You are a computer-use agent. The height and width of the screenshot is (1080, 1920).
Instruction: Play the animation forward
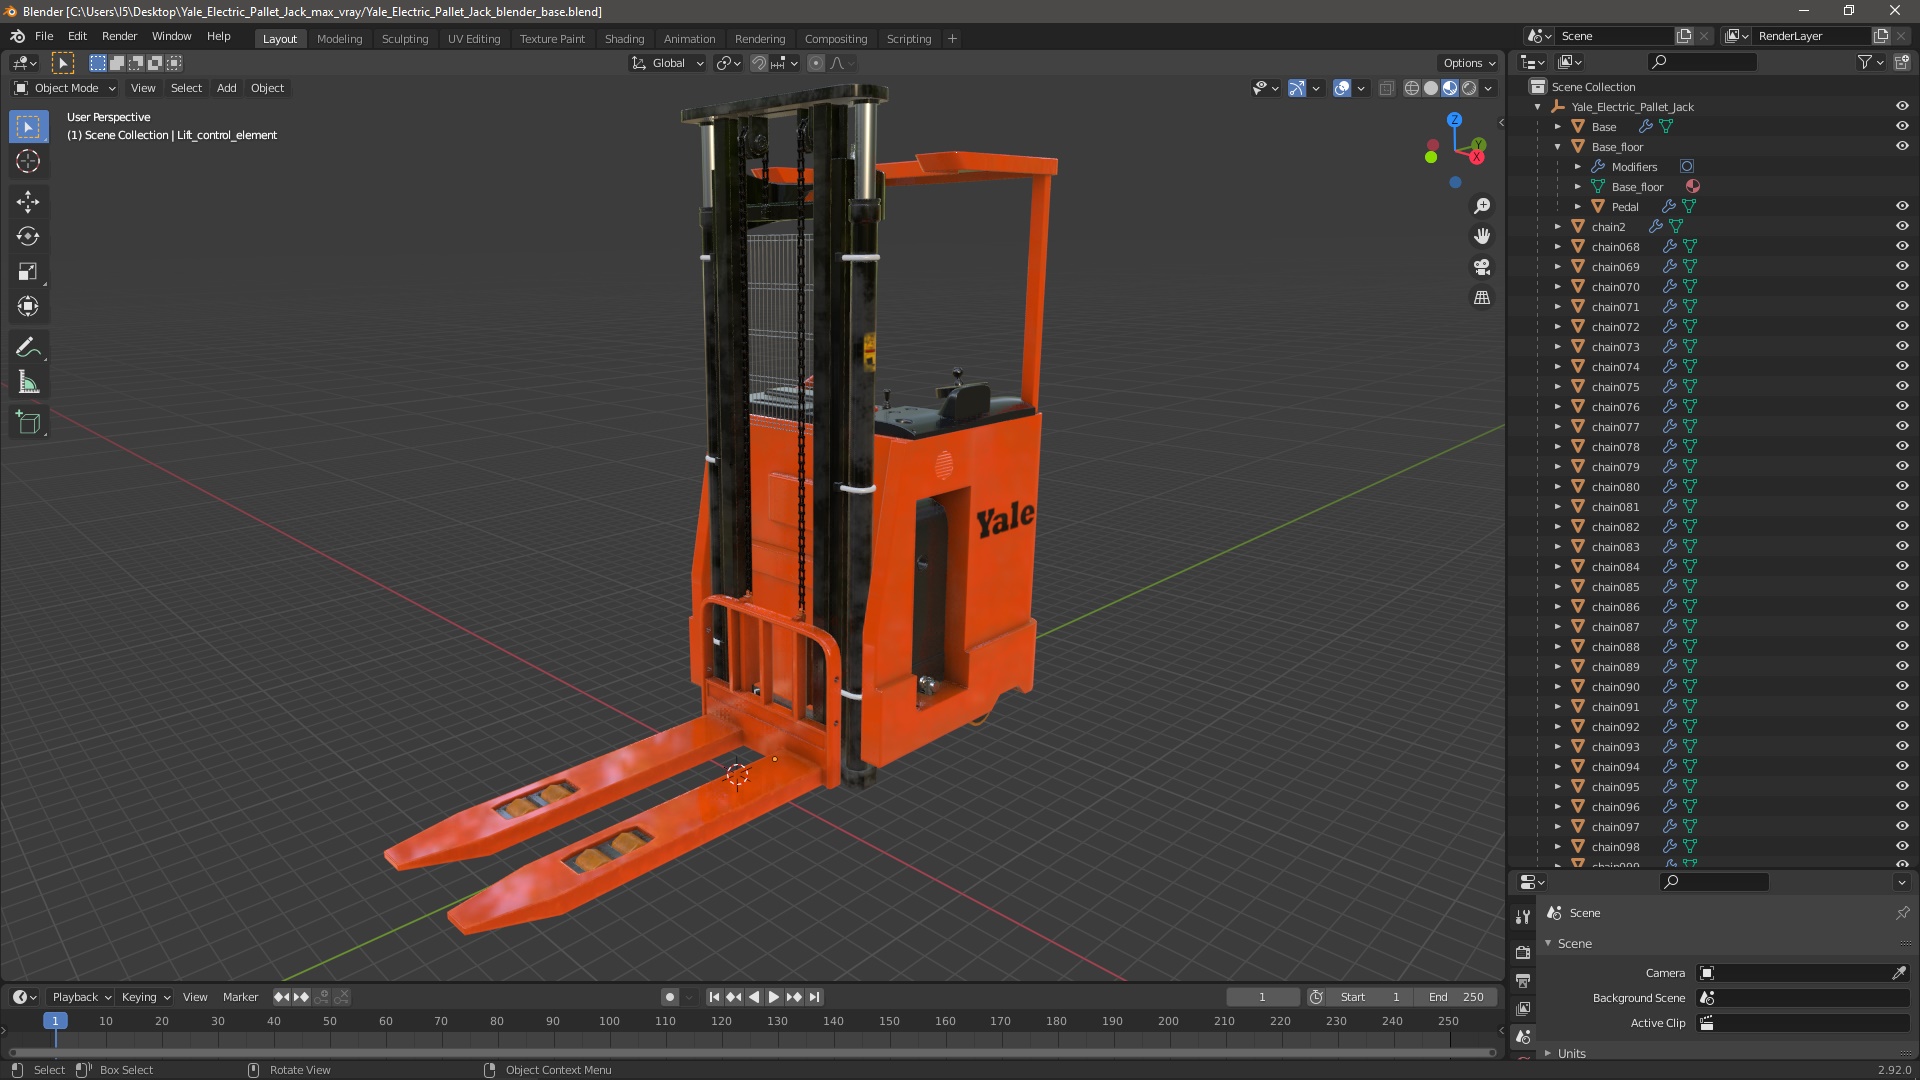773,997
